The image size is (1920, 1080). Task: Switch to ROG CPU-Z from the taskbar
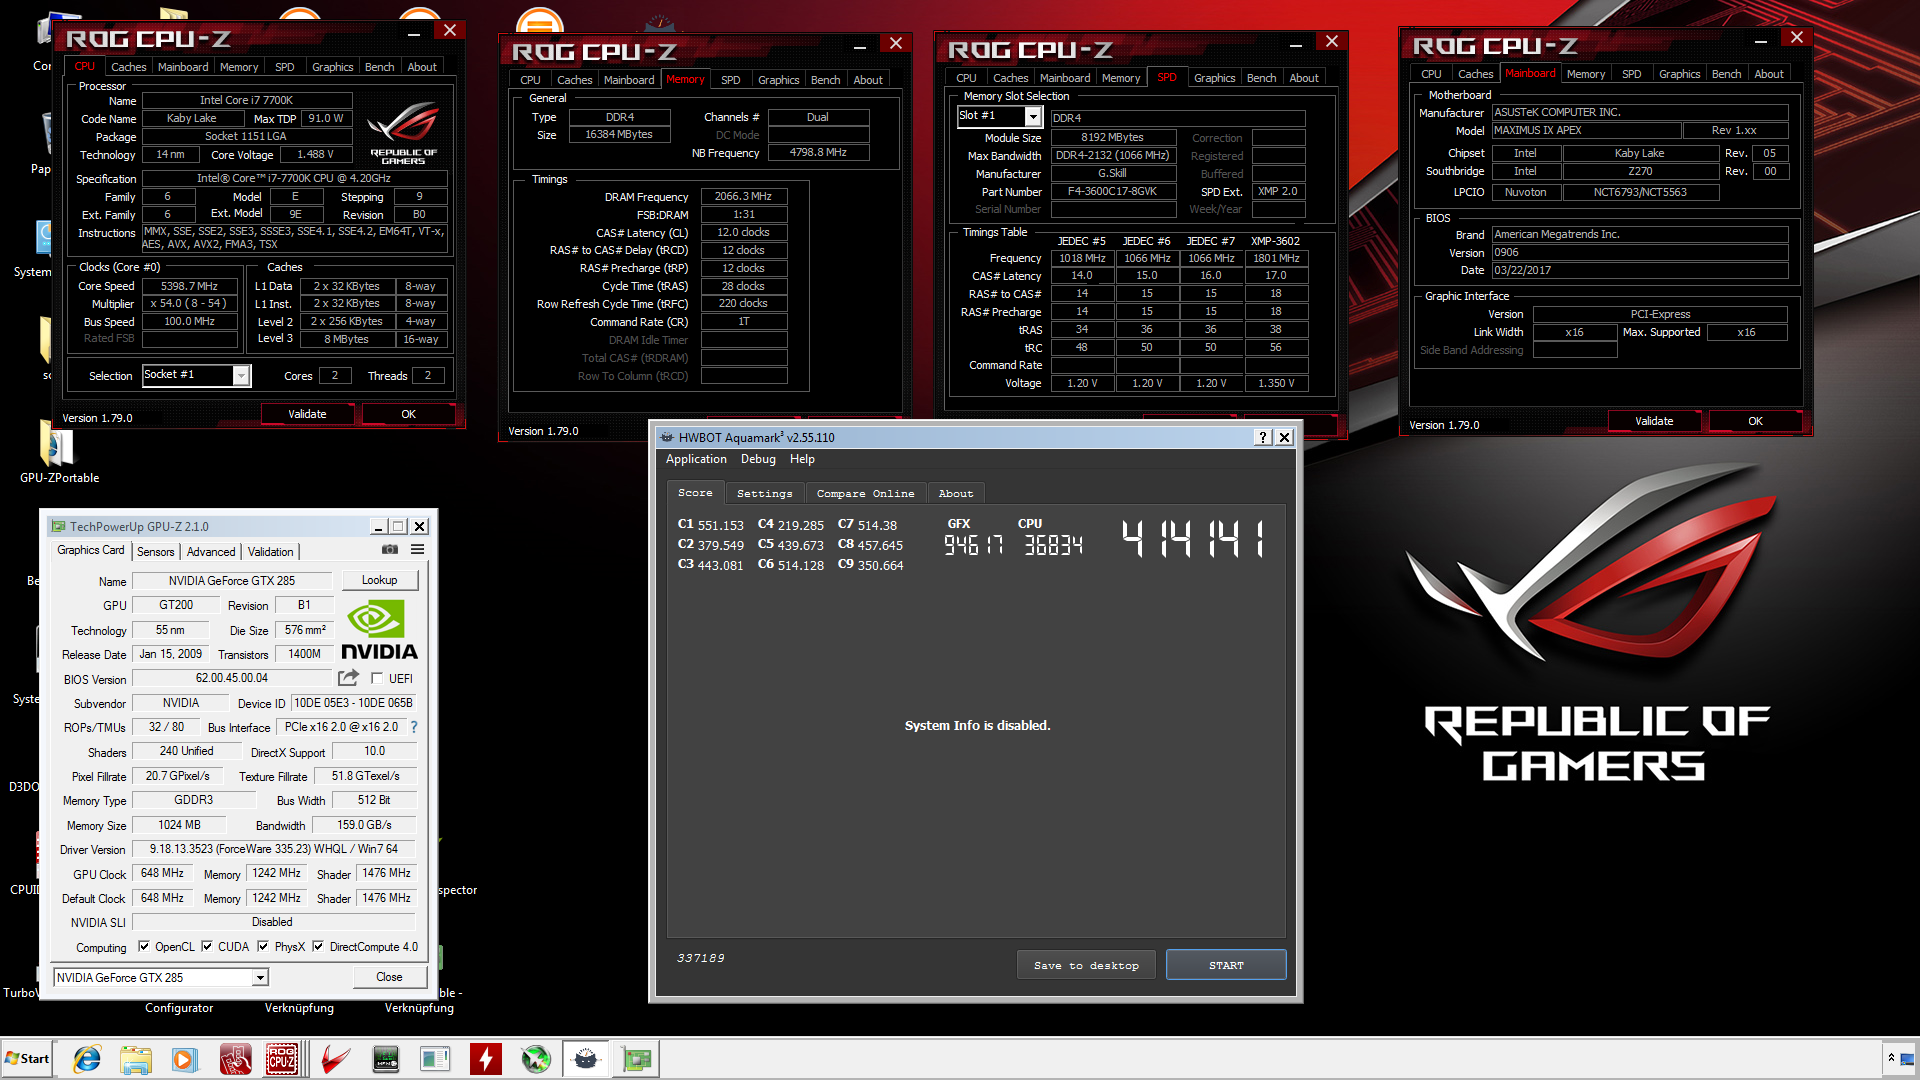pyautogui.click(x=283, y=1059)
